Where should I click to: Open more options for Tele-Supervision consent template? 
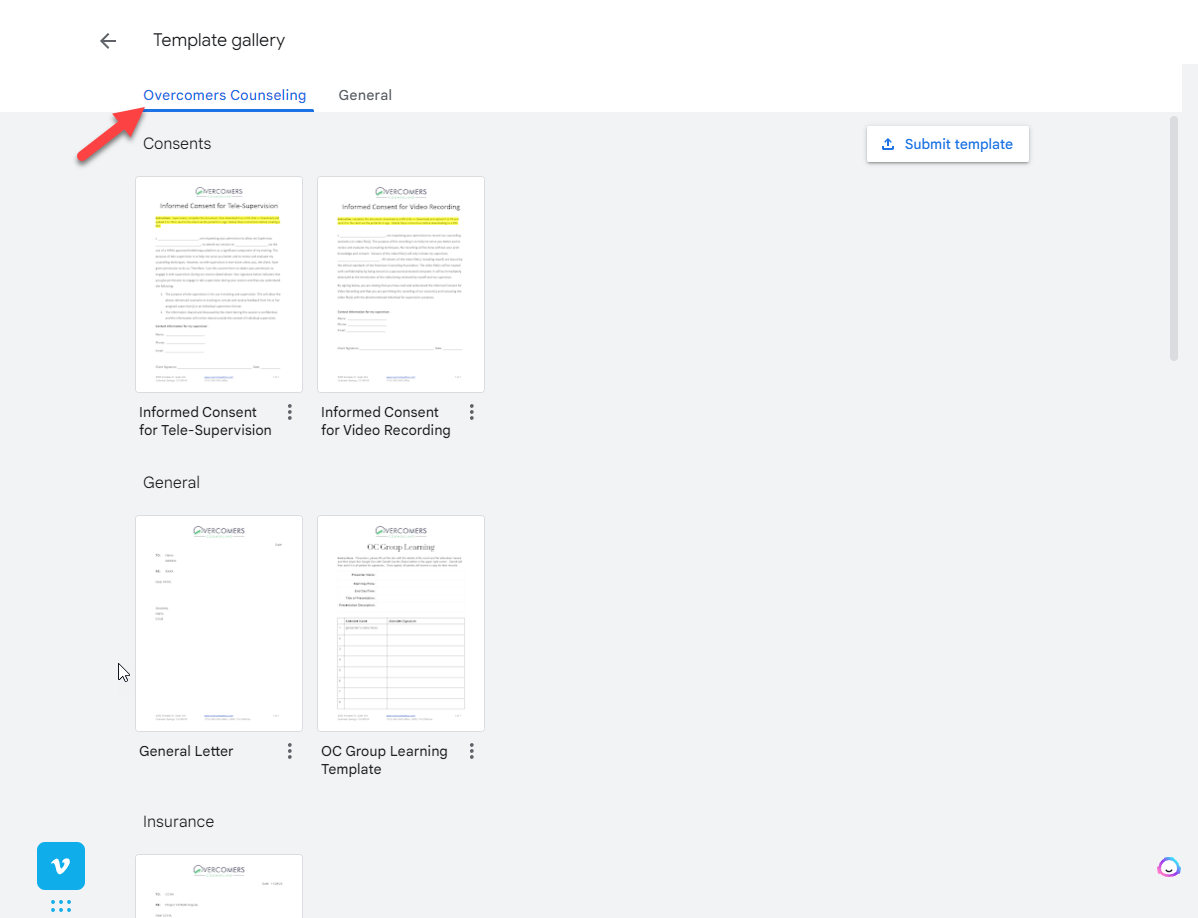pyautogui.click(x=290, y=412)
